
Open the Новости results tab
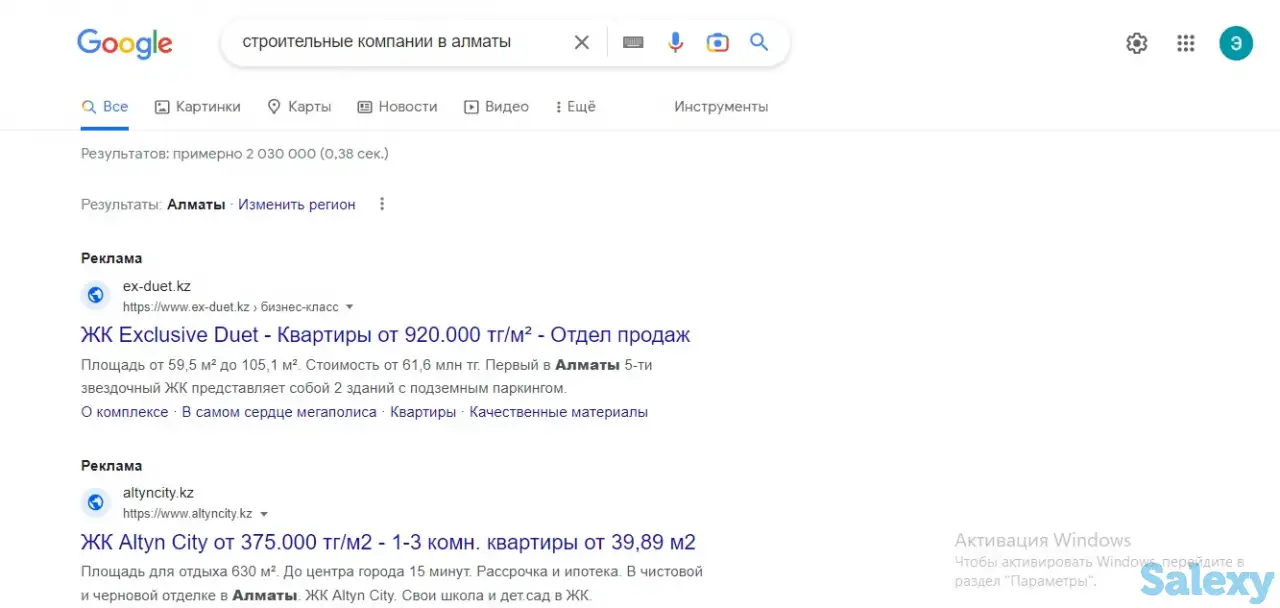[397, 106]
